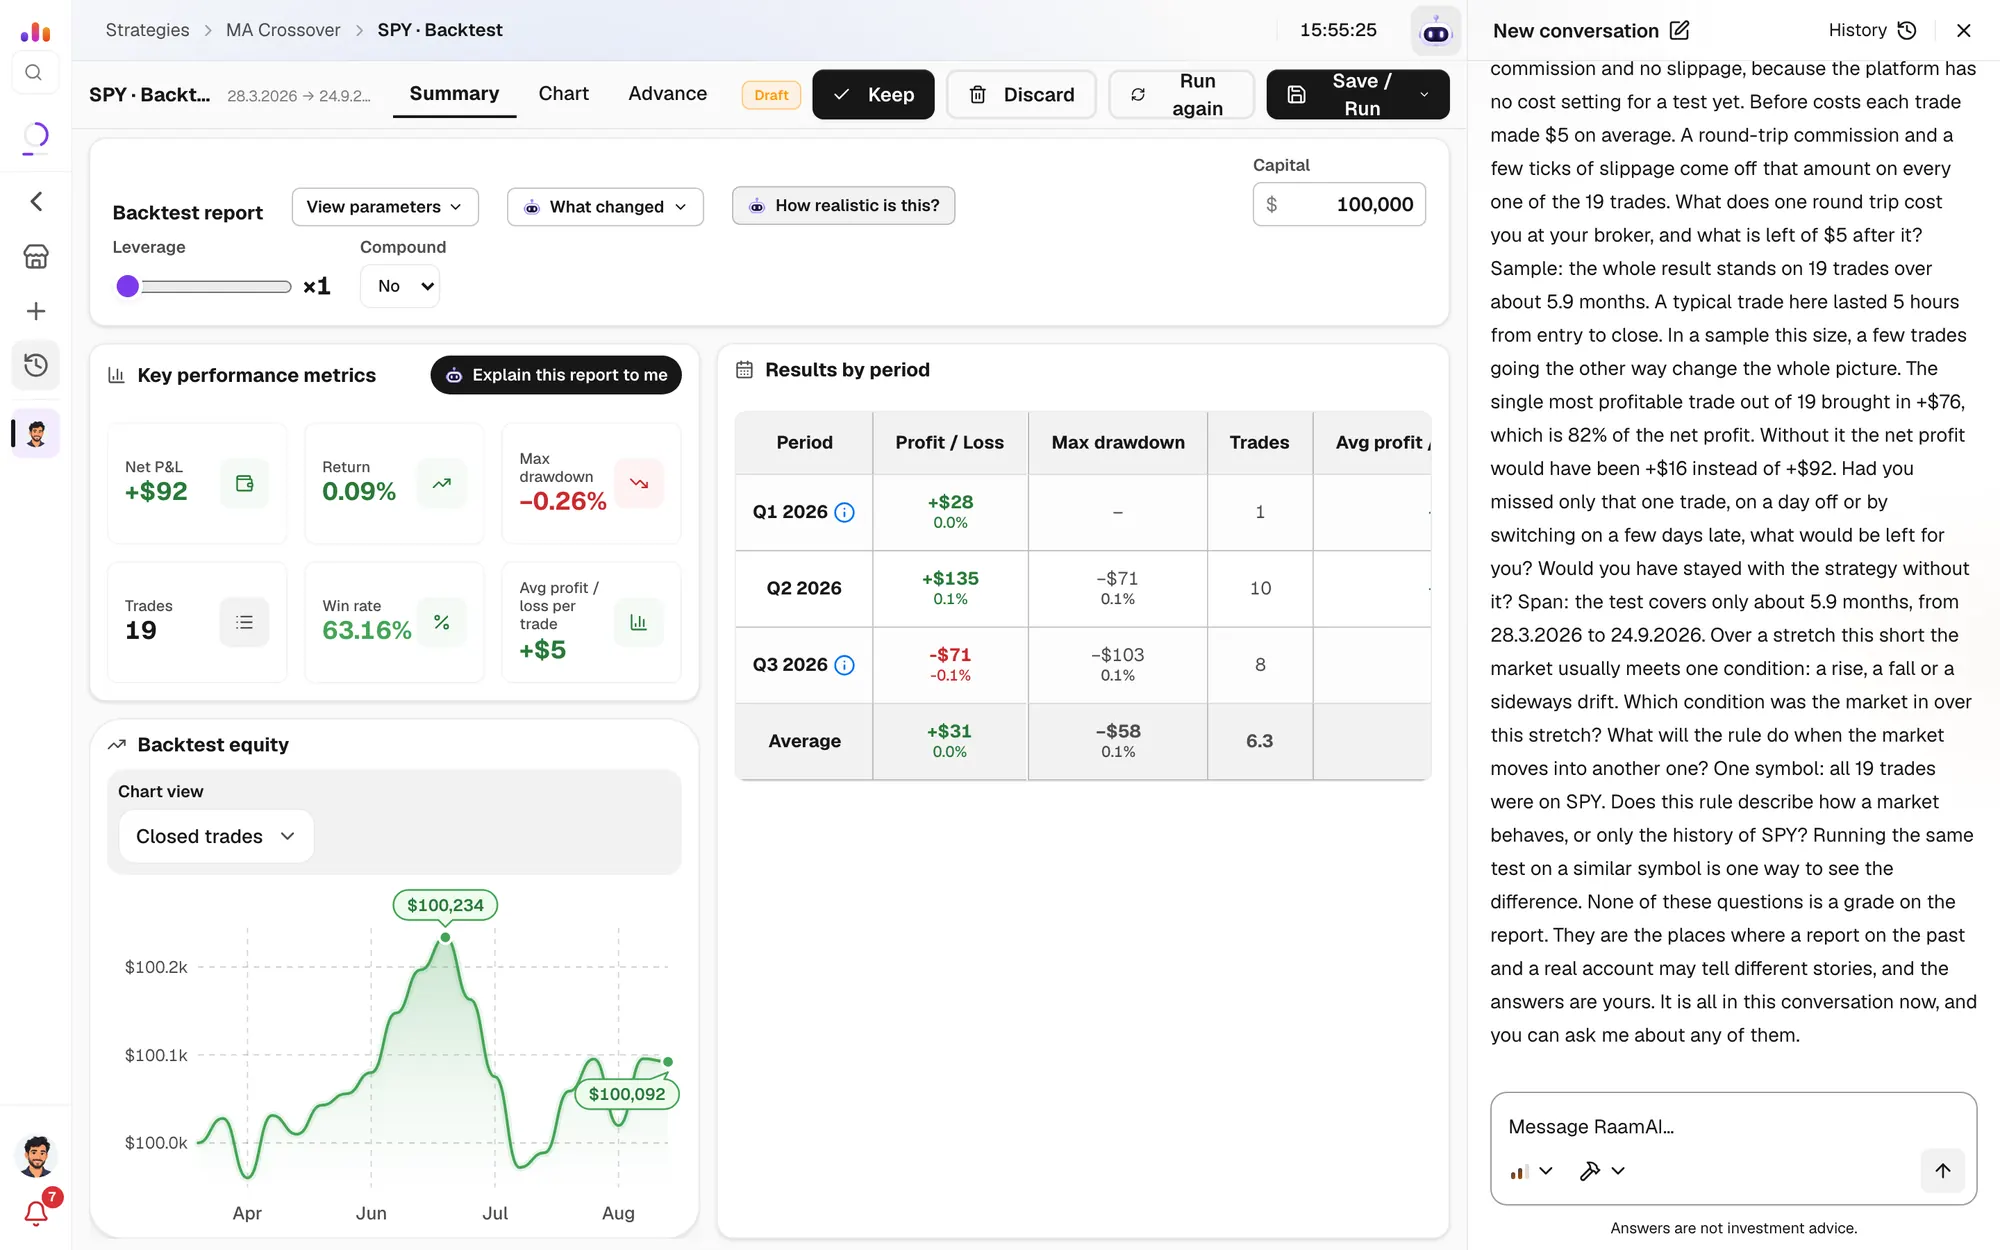2000x1250 pixels.
Task: Click the app logo at top left
Action: click(x=35, y=32)
